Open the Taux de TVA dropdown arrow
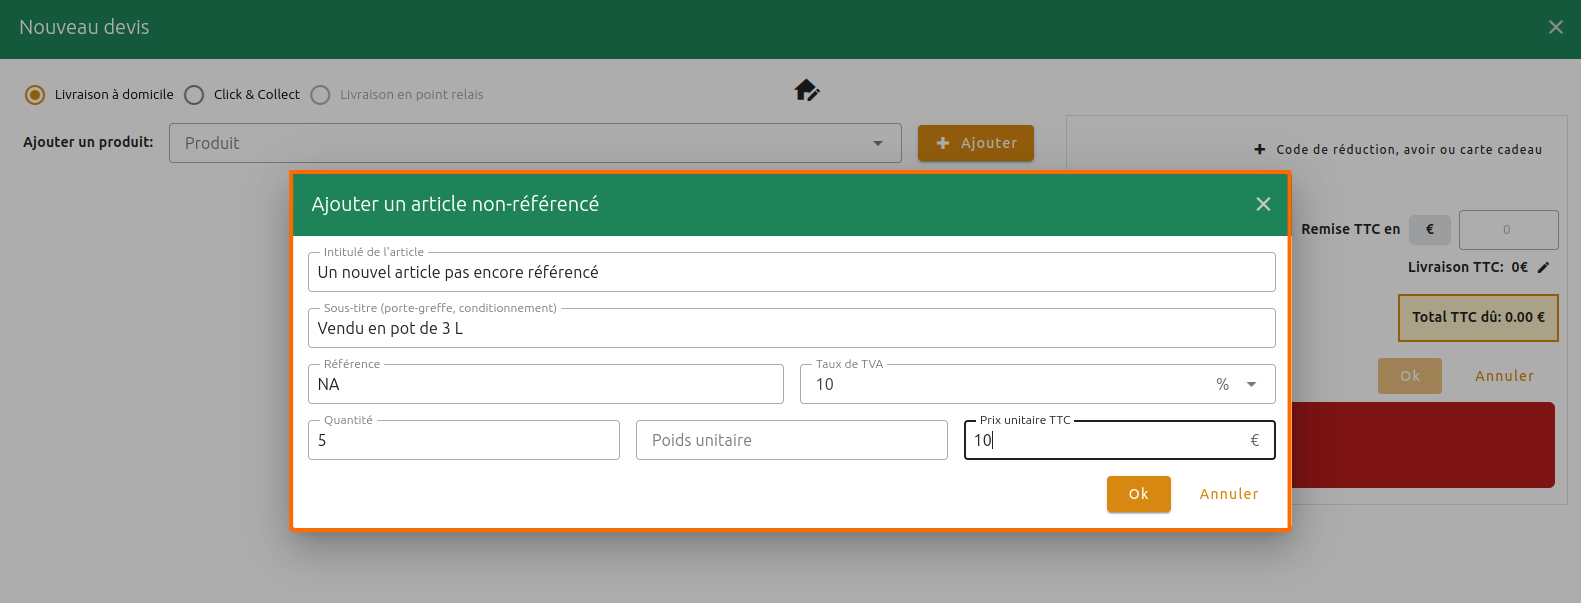This screenshot has width=1581, height=603. point(1251,384)
